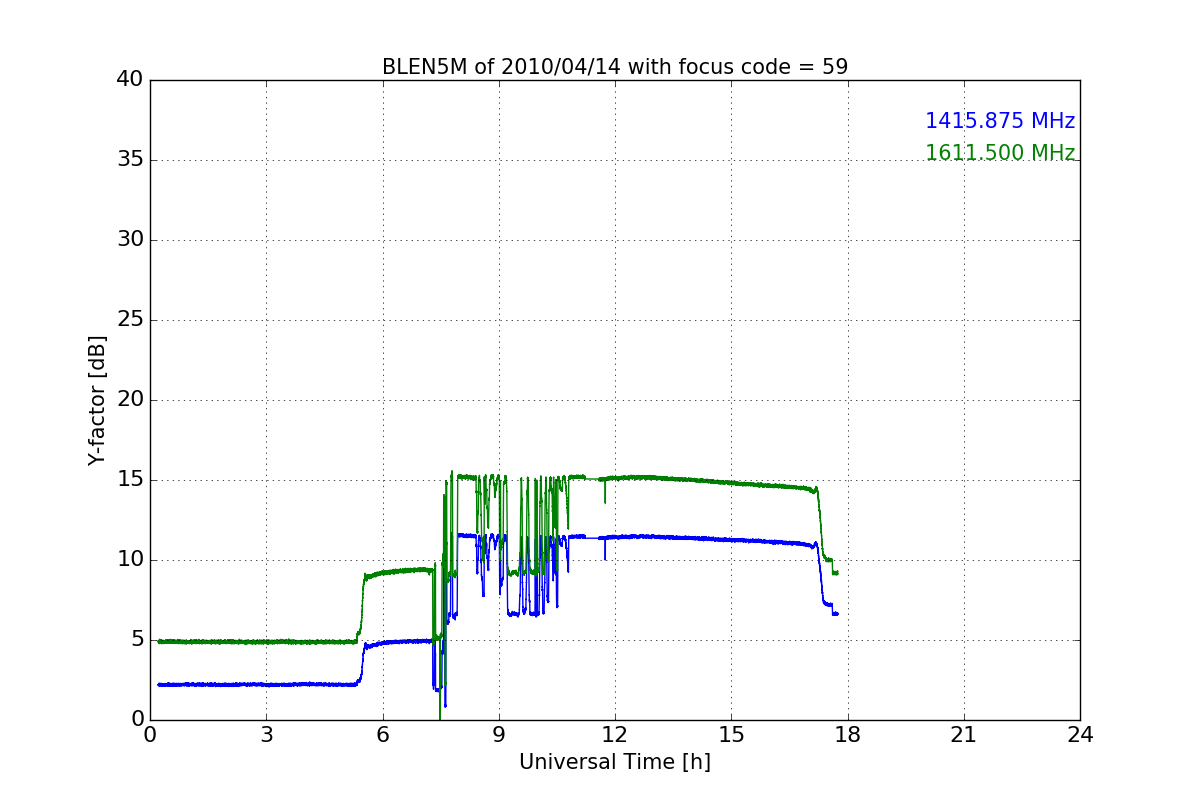Click the y-axis tick label '40'
This screenshot has width=1200, height=800.
130,80
